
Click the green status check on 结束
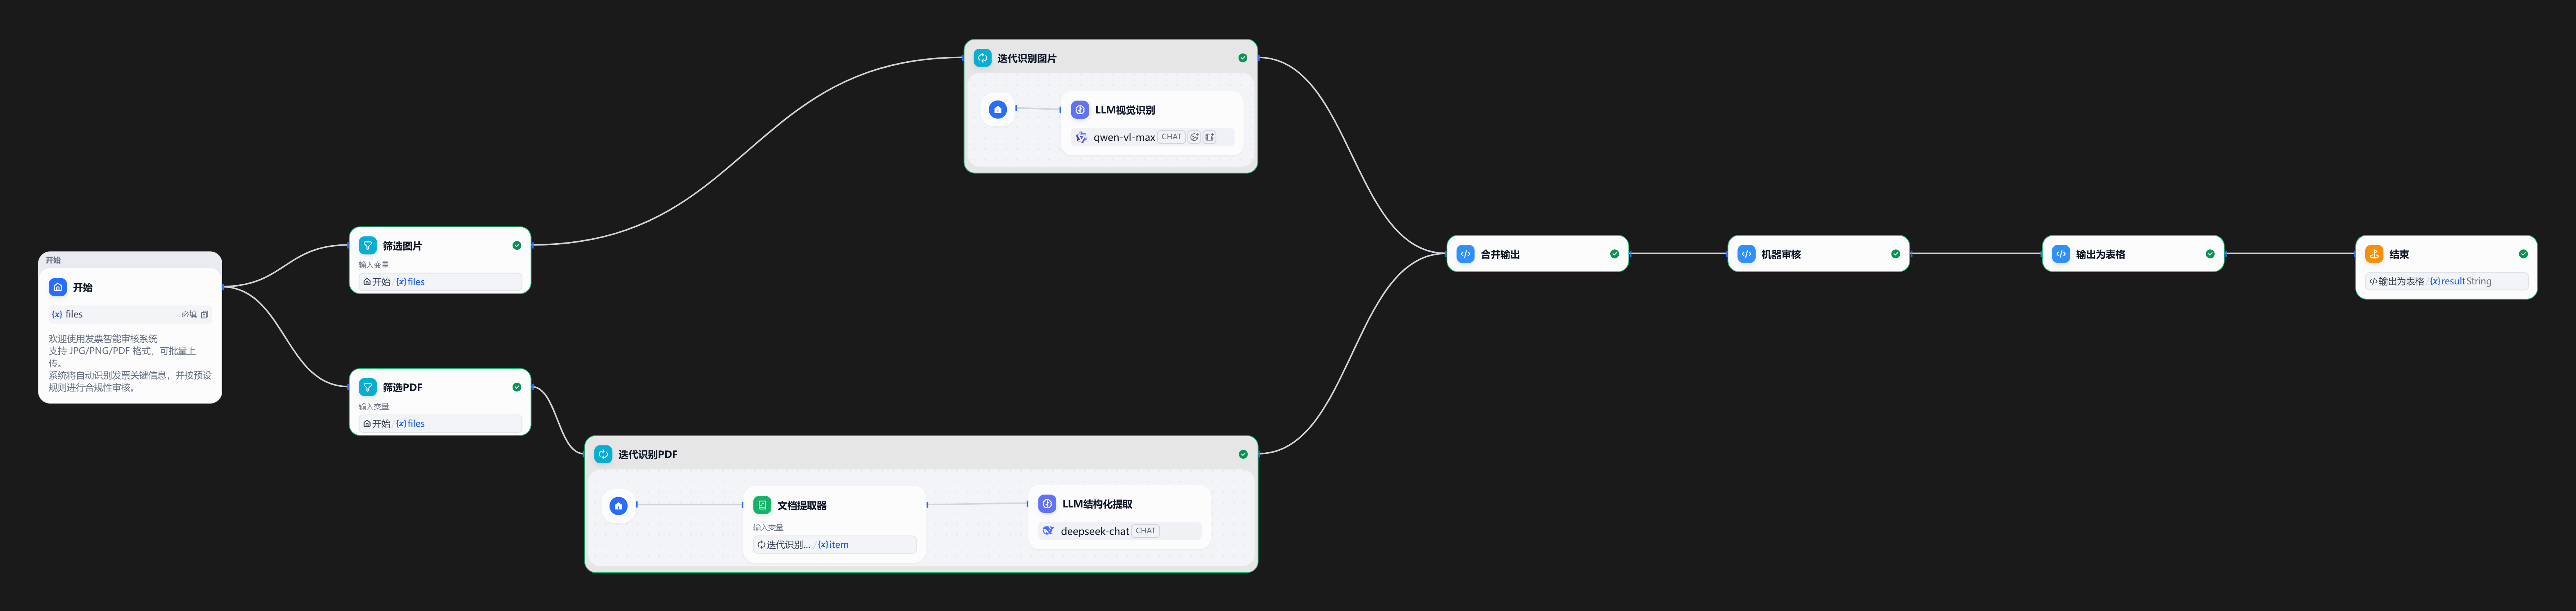pos(2524,254)
